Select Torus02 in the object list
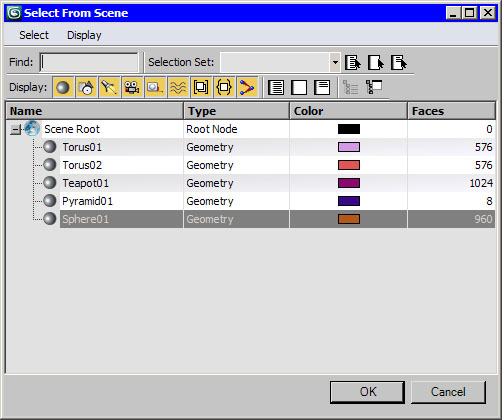The image size is (502, 420). 82,165
